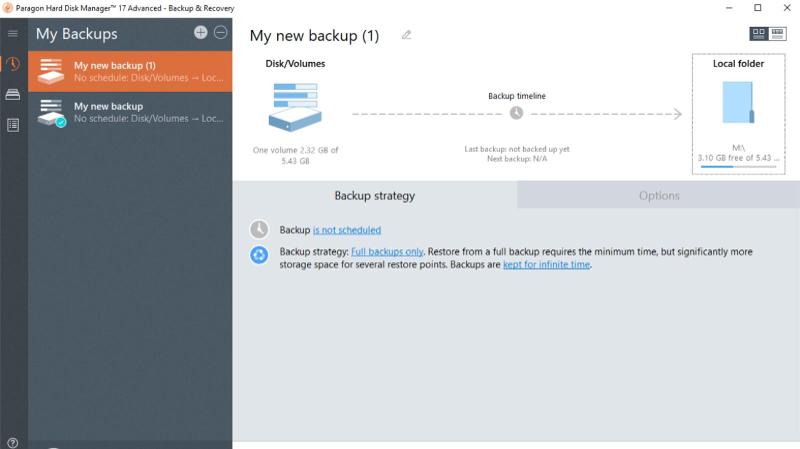Switch to Backup strategy tab
Viewport: 800px width, 449px height.
point(374,195)
